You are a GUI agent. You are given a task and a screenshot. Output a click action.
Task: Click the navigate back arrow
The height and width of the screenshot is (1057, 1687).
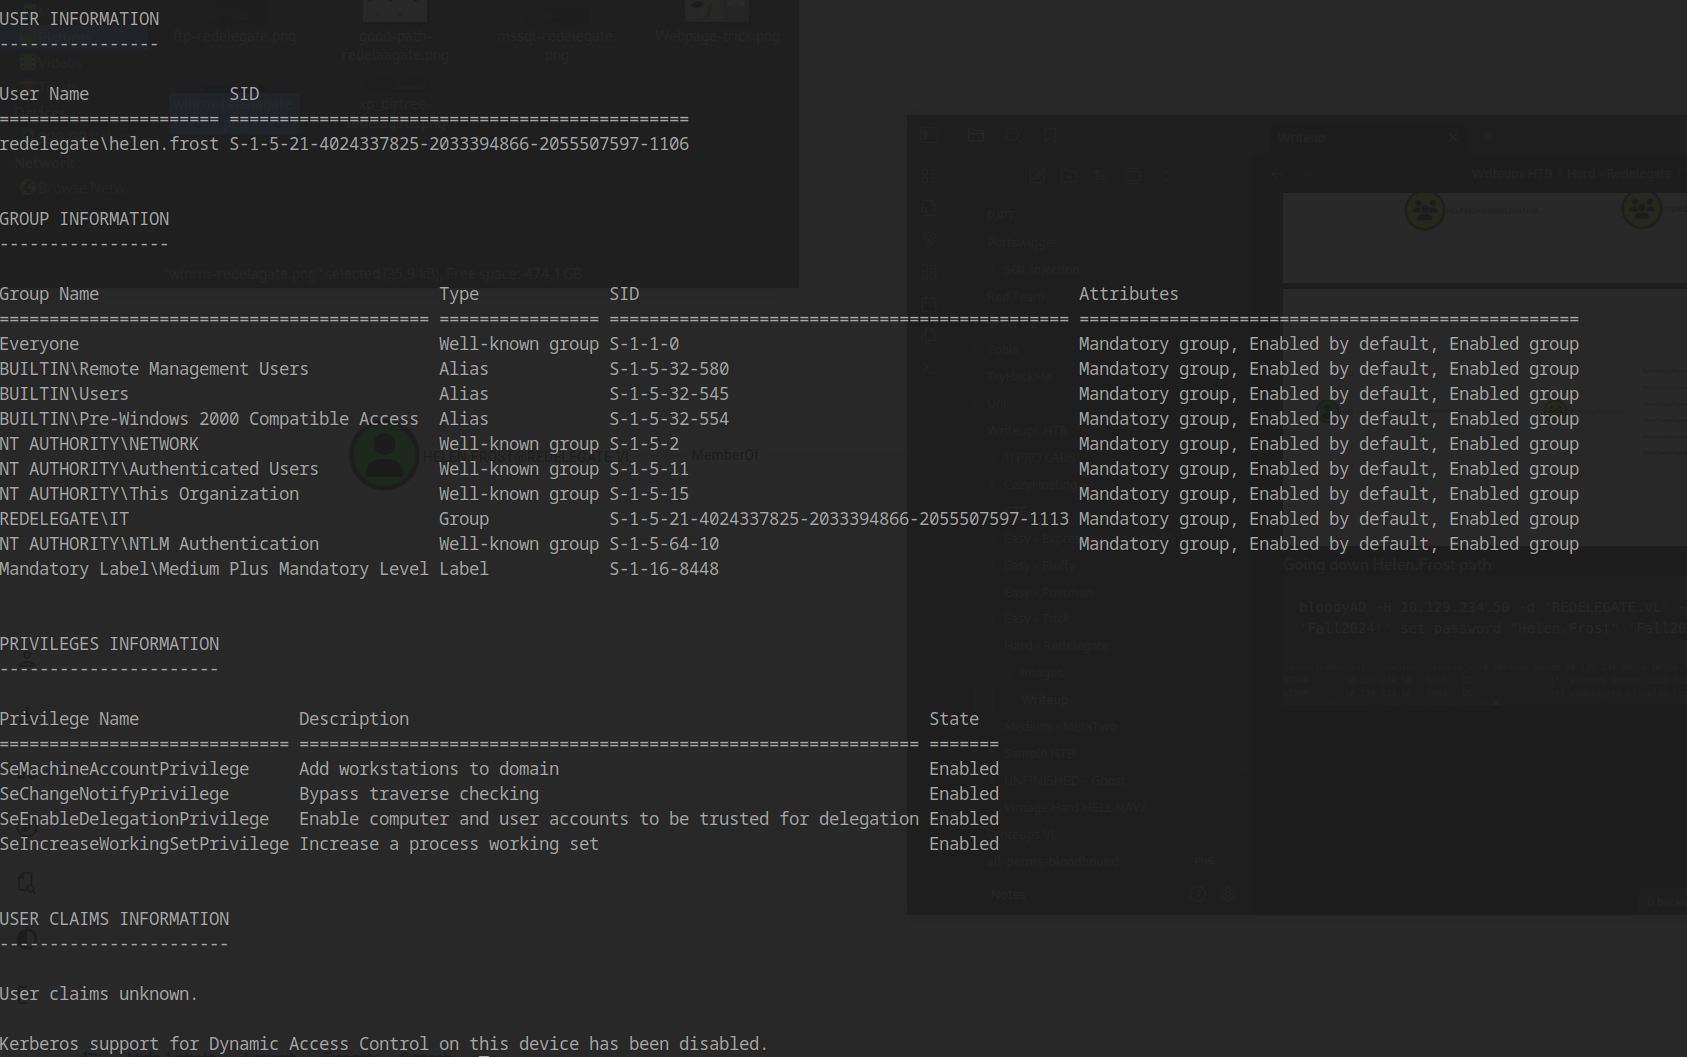pyautogui.click(x=1275, y=174)
